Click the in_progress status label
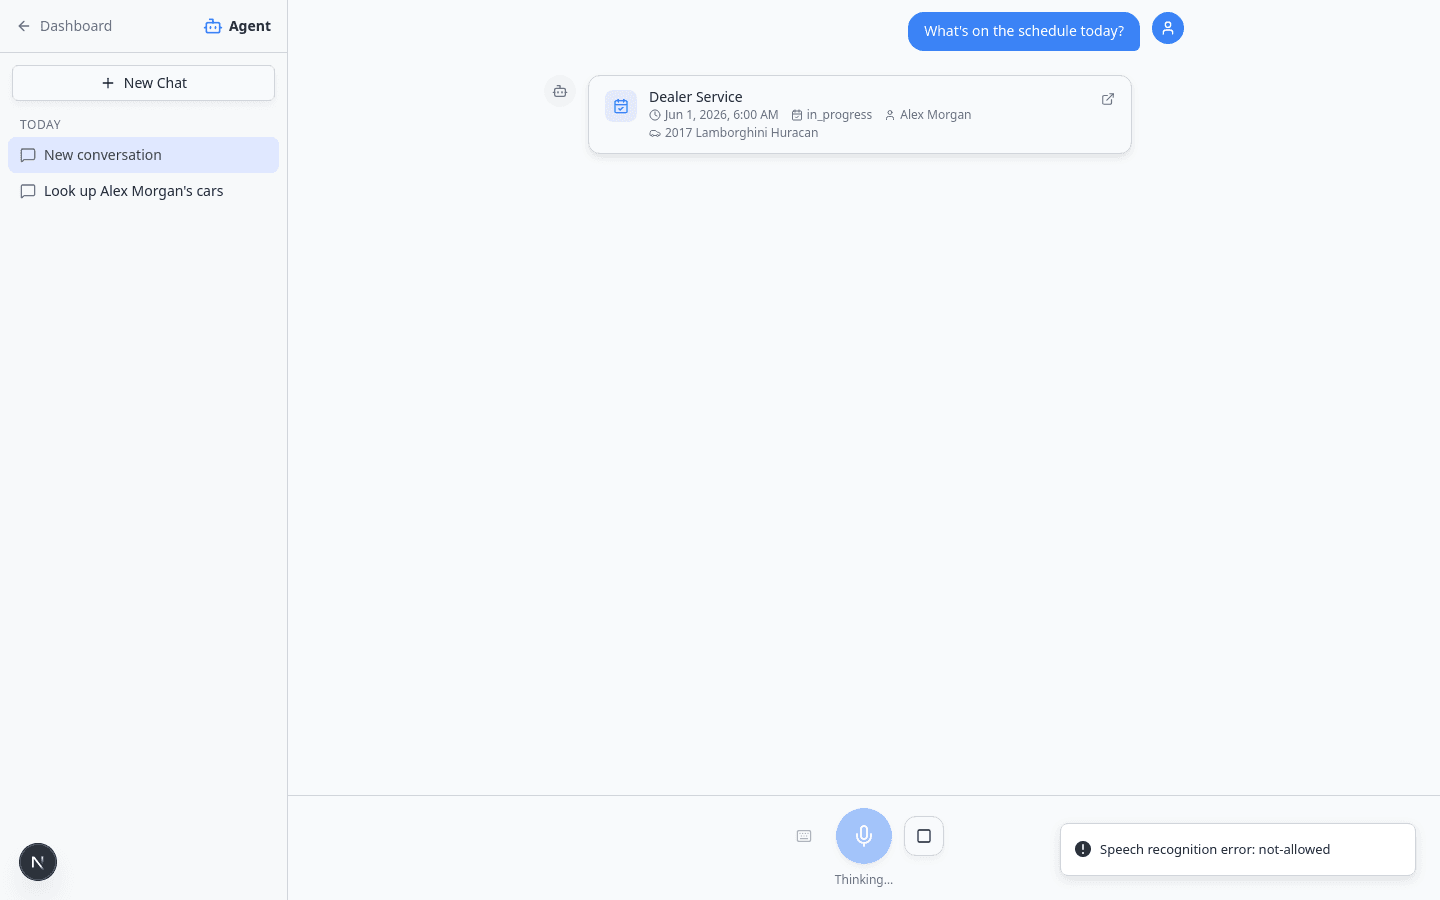The width and height of the screenshot is (1440, 900). (839, 115)
